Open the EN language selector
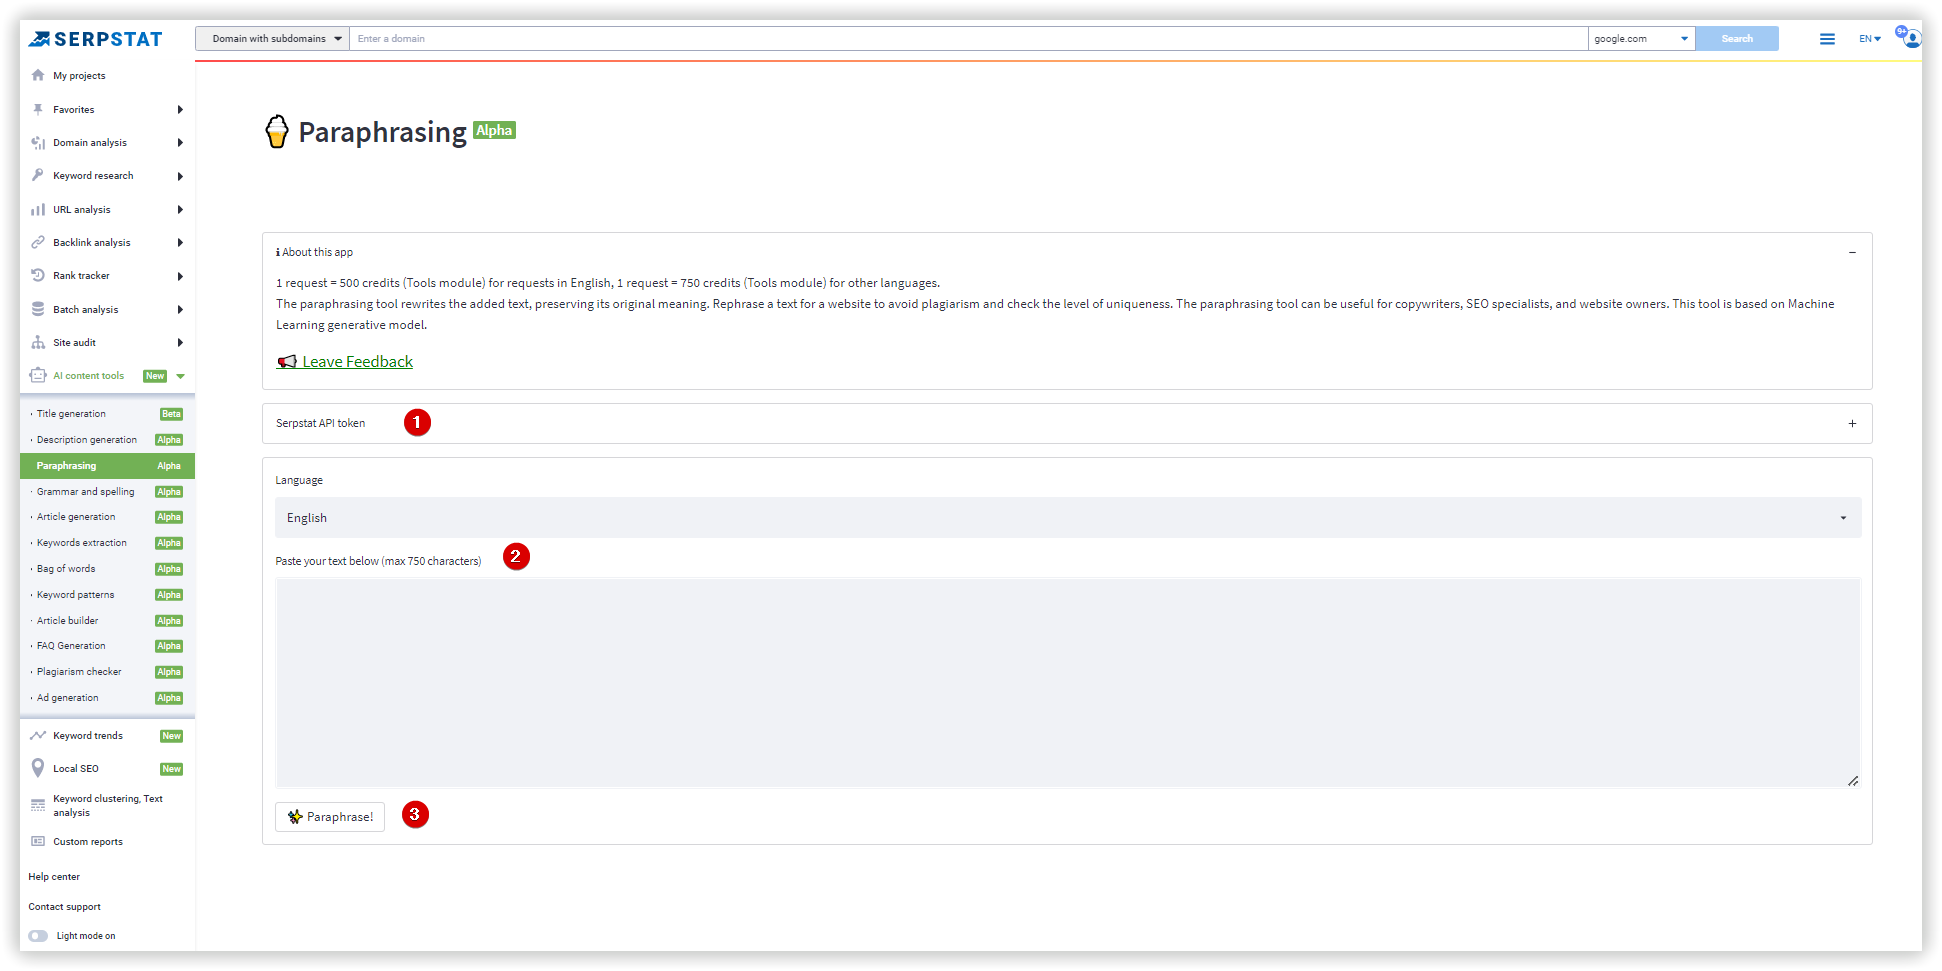The height and width of the screenshot is (971, 1942). pyautogui.click(x=1870, y=39)
